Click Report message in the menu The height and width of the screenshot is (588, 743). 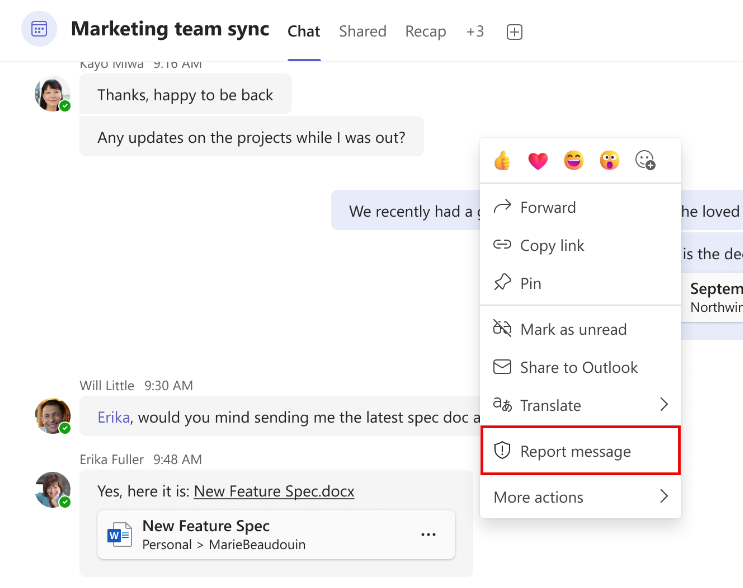(x=575, y=452)
